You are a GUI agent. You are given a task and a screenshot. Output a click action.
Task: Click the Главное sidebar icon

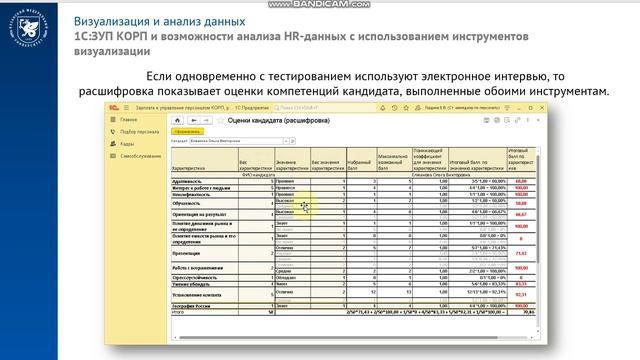coord(113,120)
